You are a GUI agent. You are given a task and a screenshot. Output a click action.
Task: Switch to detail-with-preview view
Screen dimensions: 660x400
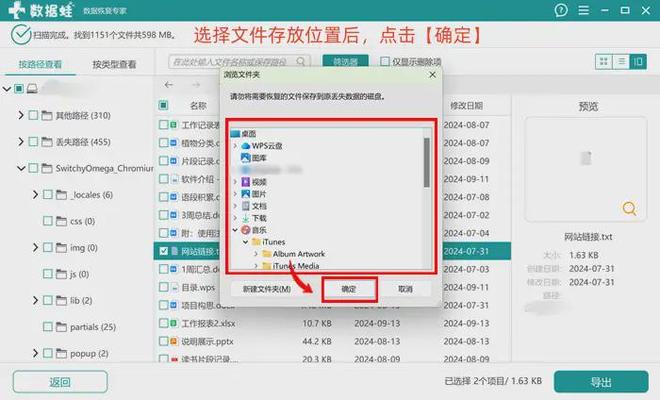[638, 62]
